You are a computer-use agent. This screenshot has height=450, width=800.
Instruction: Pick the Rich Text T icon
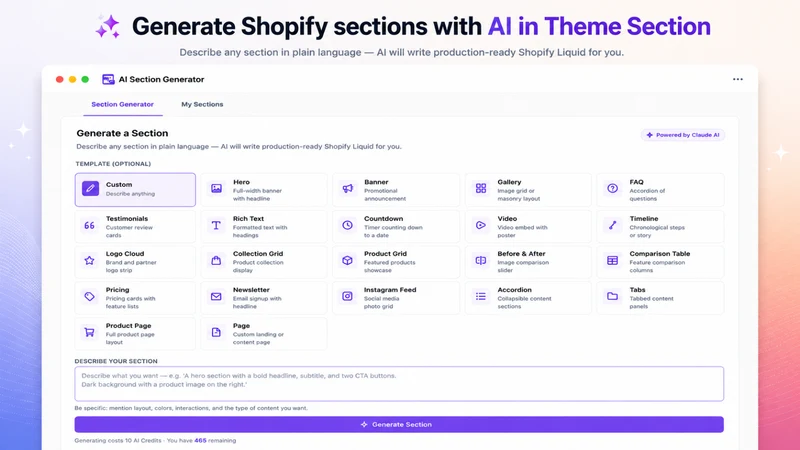coord(216,225)
